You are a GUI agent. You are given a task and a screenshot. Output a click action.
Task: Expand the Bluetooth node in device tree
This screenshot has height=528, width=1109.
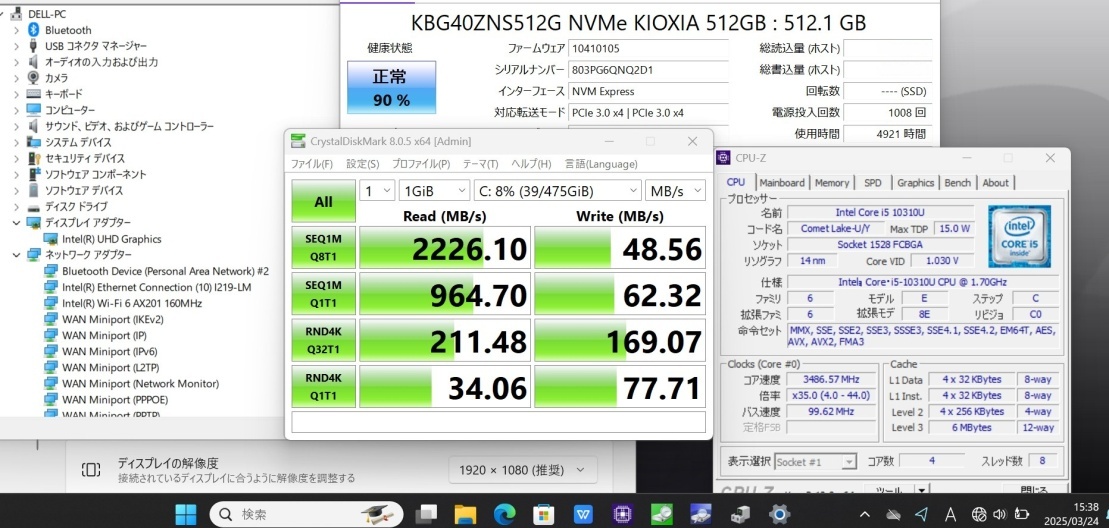(x=16, y=30)
